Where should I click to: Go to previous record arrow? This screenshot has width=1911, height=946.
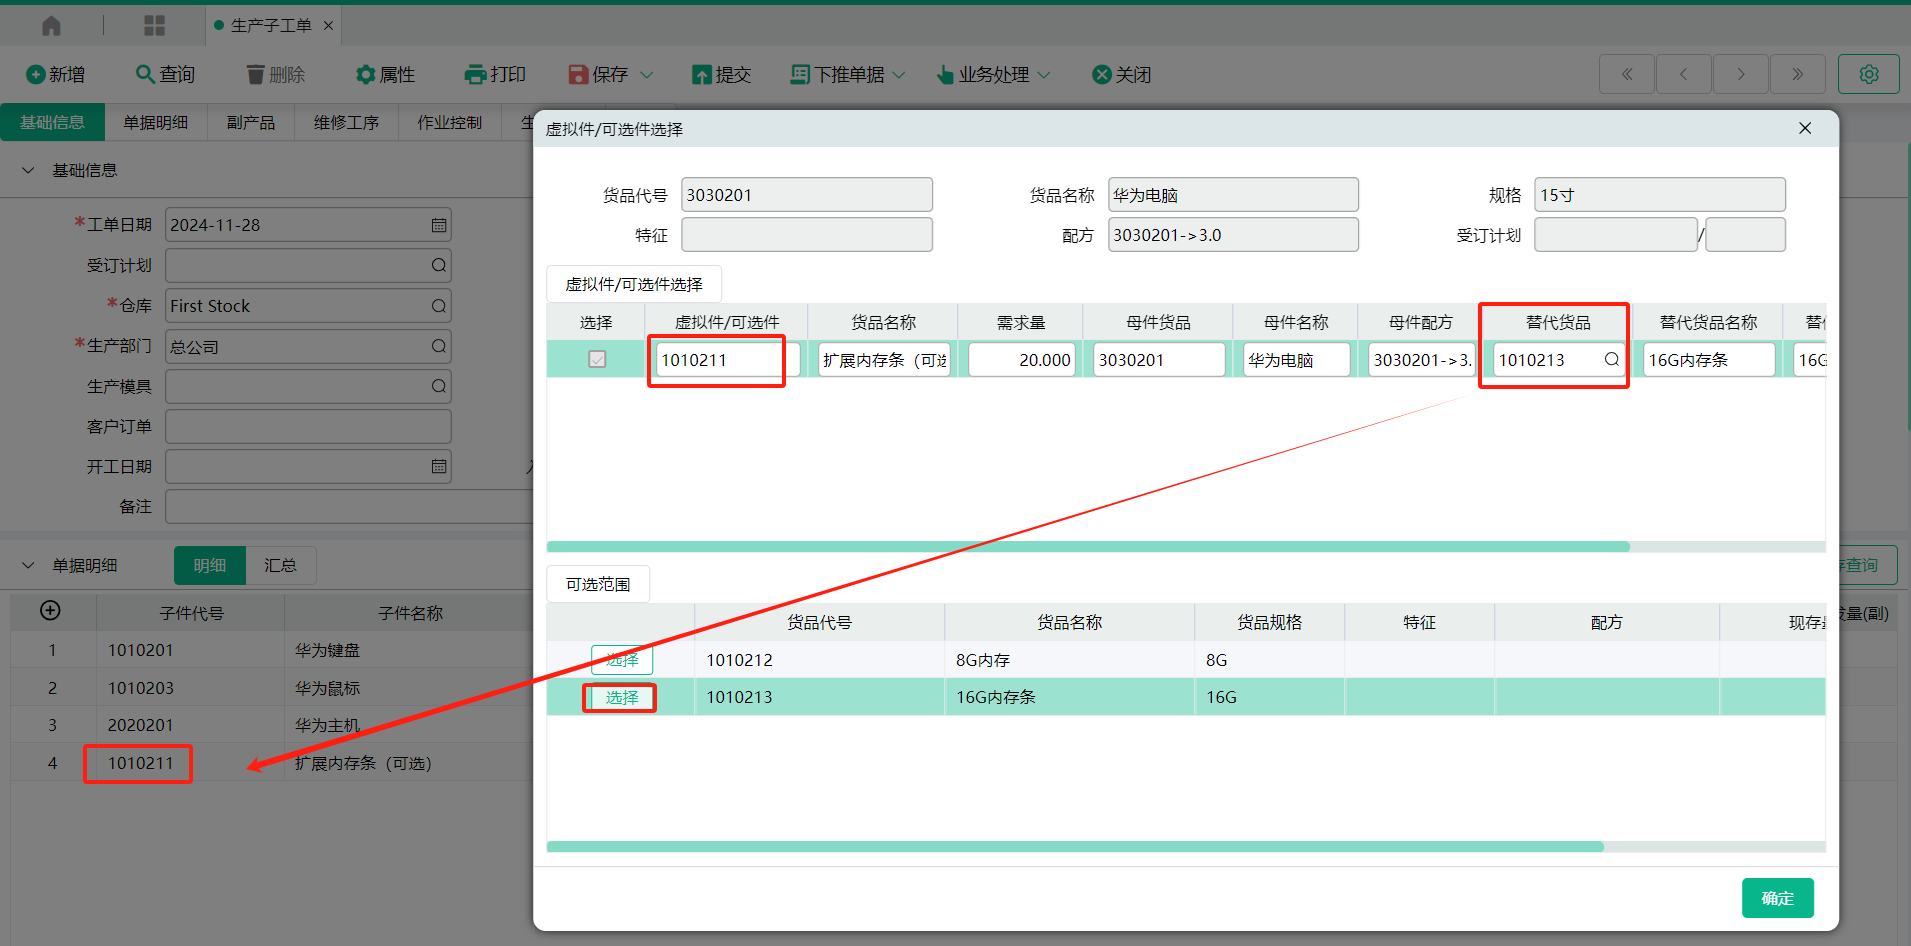coord(1684,74)
